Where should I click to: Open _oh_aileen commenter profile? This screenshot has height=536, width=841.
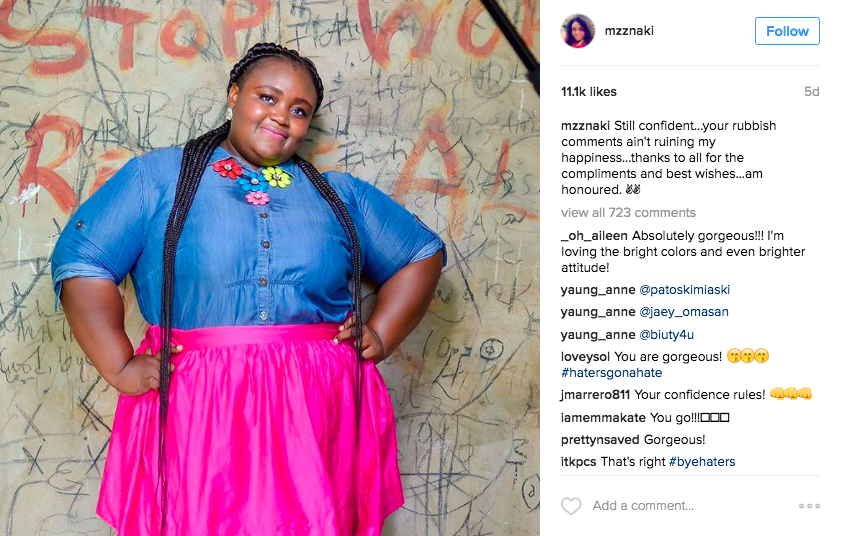tap(594, 236)
